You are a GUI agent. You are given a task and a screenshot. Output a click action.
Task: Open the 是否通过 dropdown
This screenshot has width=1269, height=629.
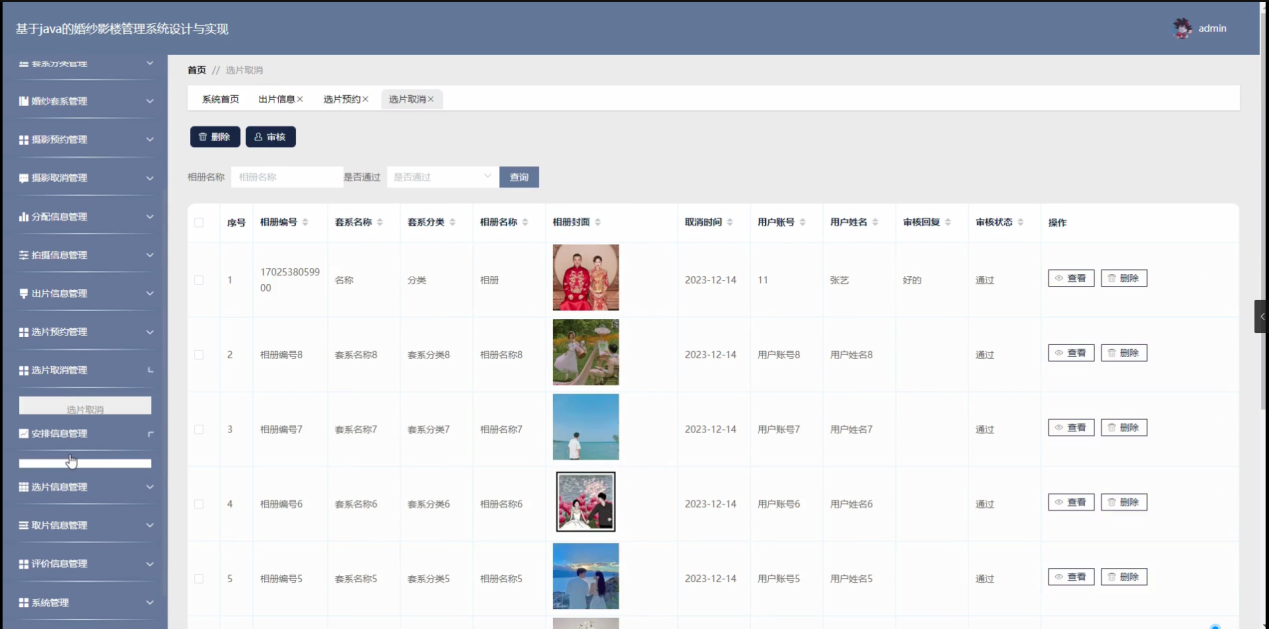pyautogui.click(x=441, y=176)
